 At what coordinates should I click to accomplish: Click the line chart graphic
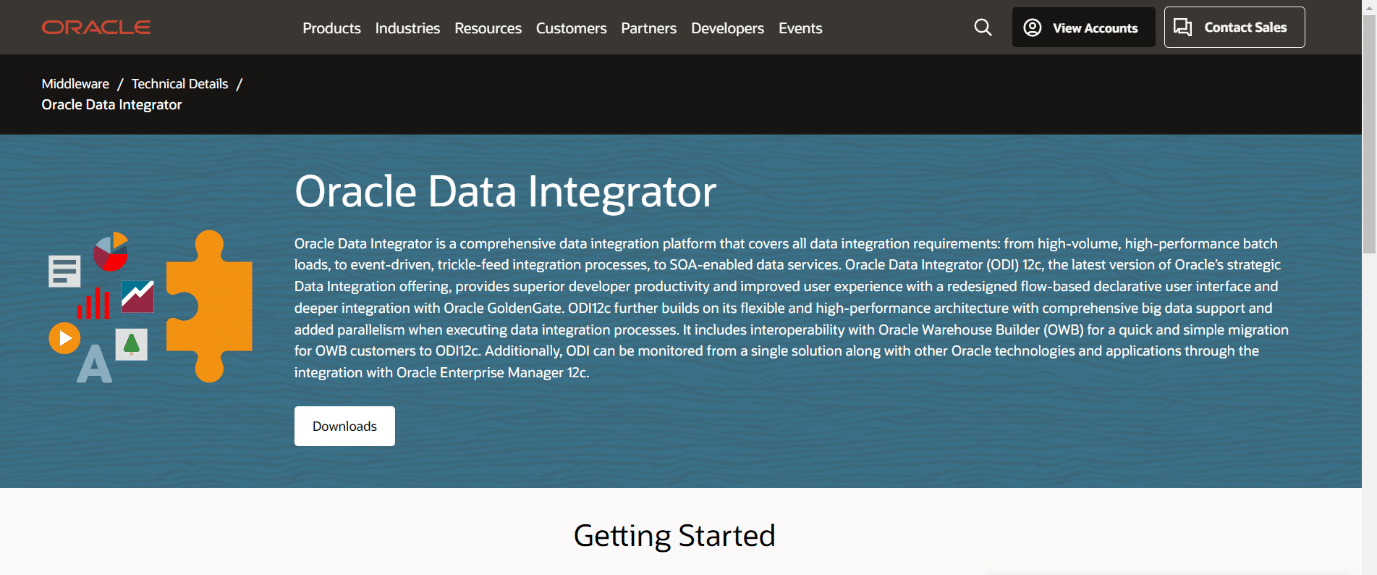coord(138,296)
